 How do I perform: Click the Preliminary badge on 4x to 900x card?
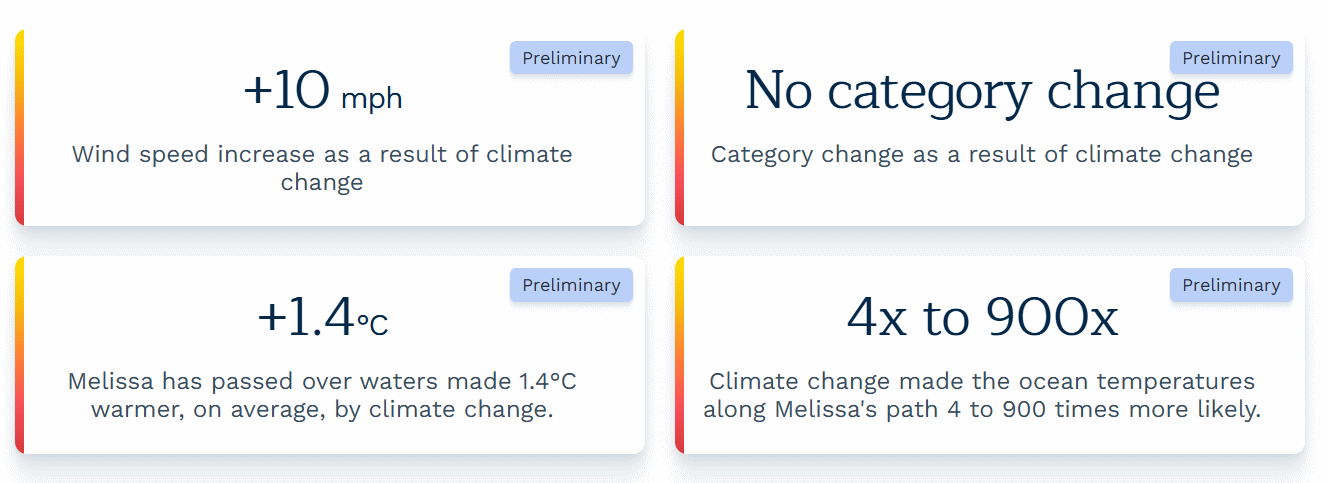click(1231, 285)
